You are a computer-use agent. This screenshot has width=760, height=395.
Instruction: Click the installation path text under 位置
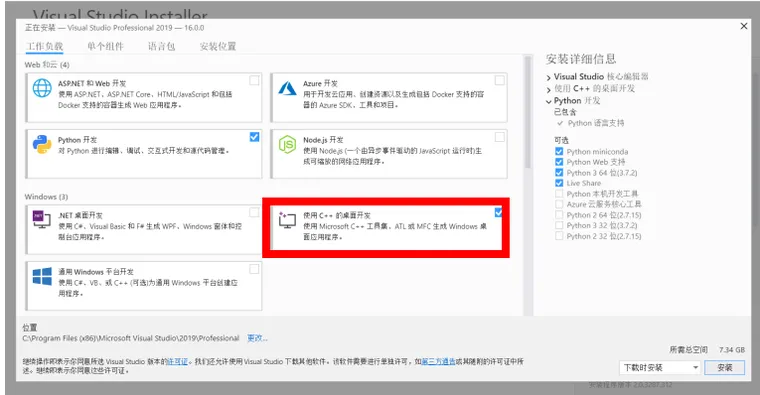131,338
